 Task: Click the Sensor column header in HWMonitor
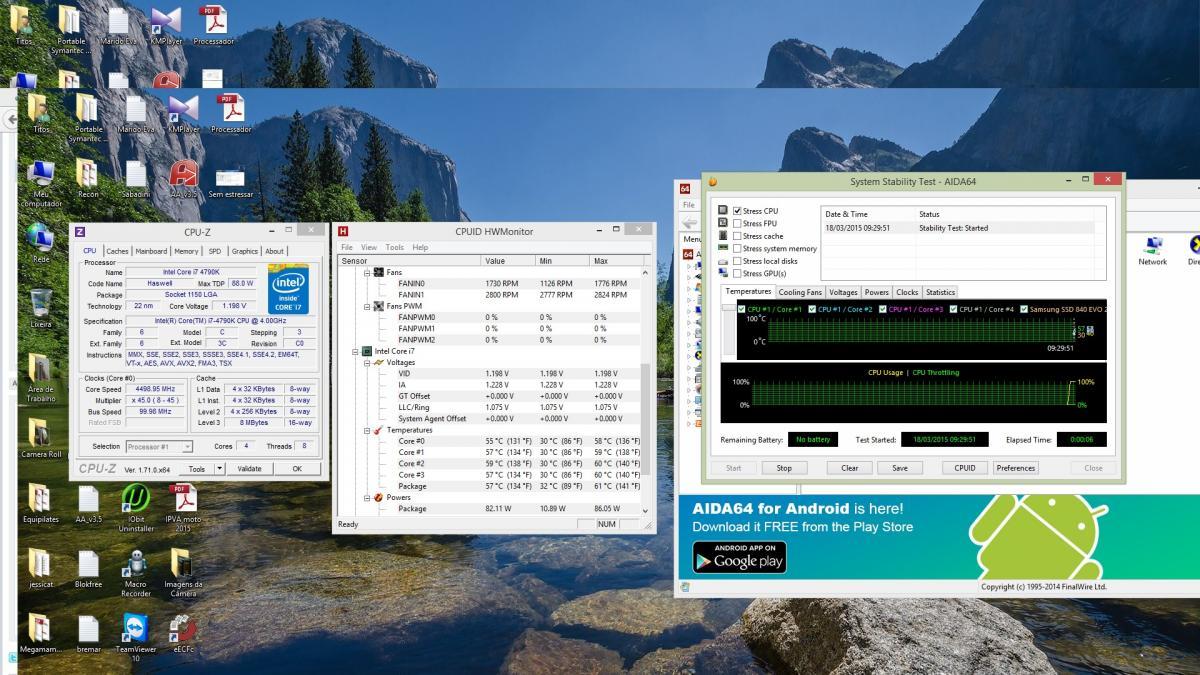409,260
